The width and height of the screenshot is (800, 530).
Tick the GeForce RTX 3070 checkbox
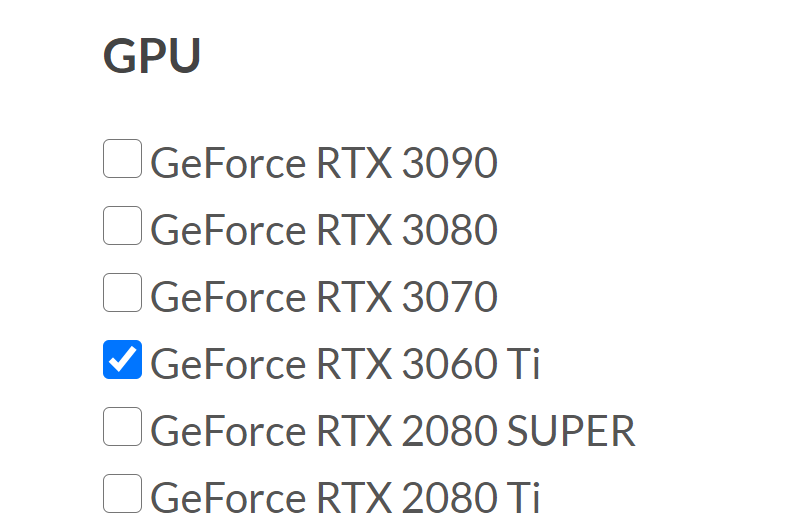point(122,294)
